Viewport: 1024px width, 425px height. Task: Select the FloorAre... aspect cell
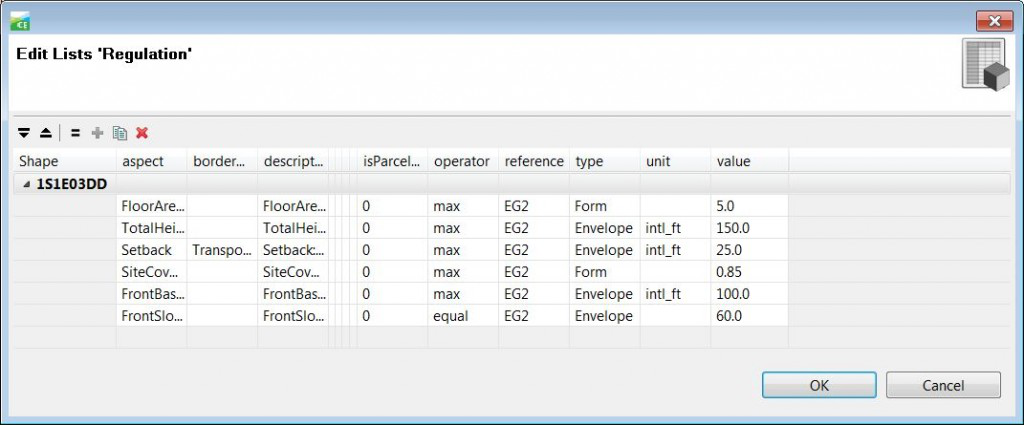[152, 206]
